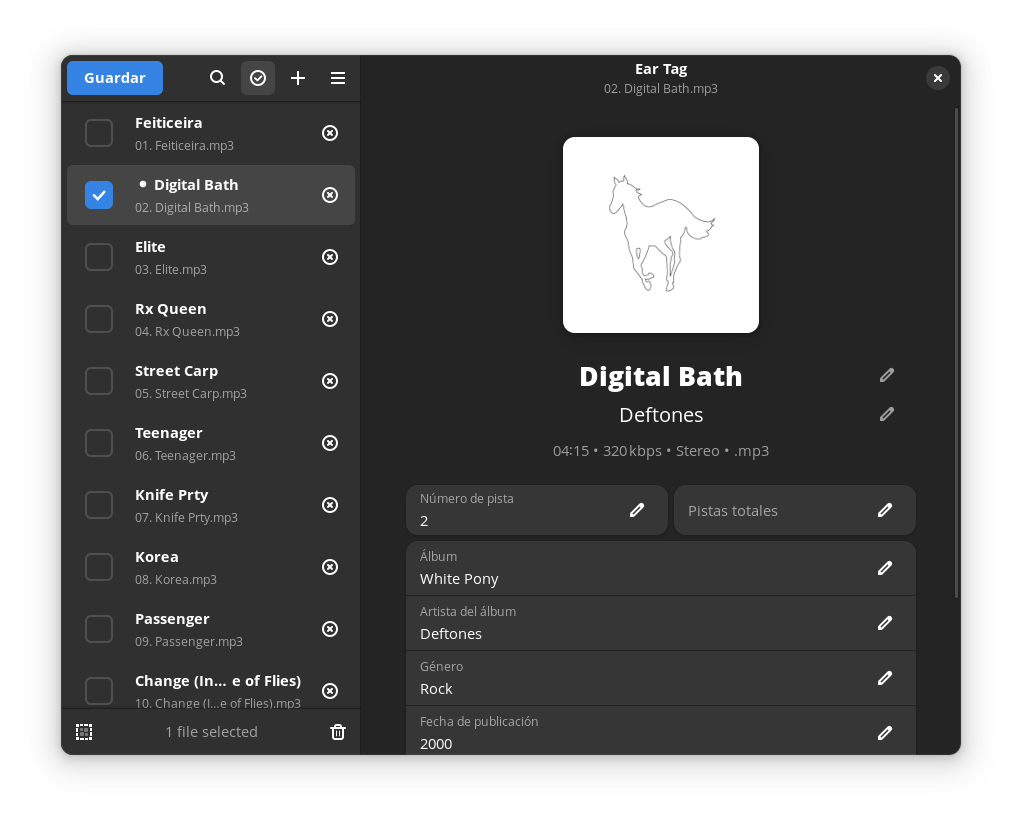Check the Passenger checkbox
Image resolution: width=1022 pixels, height=822 pixels.
tap(99, 628)
